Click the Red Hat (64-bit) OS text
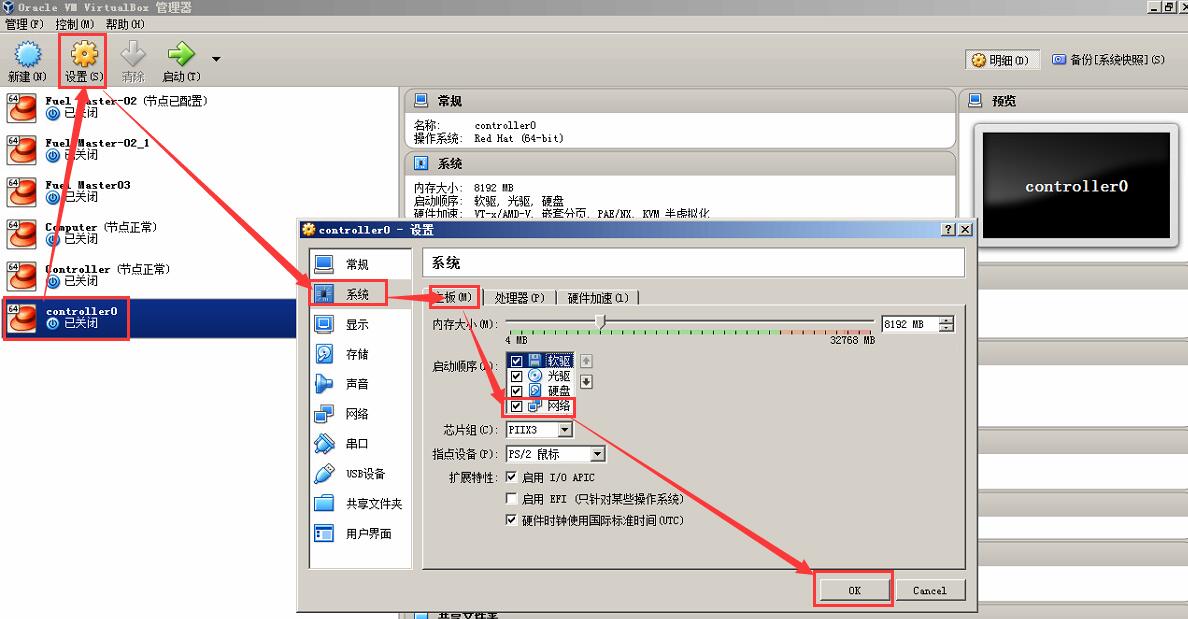 tap(519, 139)
